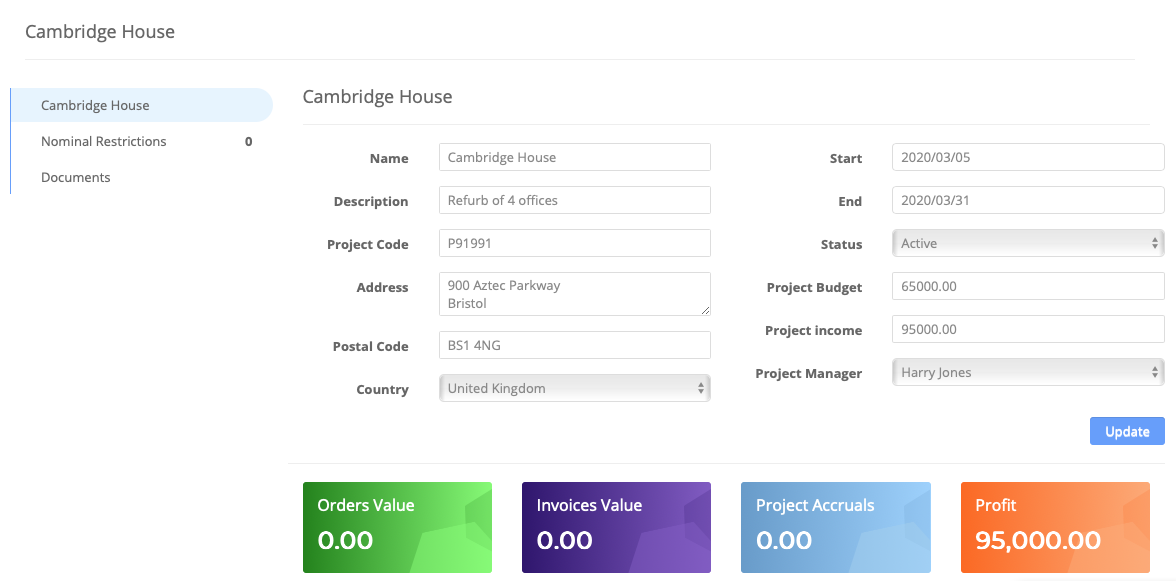Image resolution: width=1176 pixels, height=581 pixels.
Task: Click the Start date field
Action: pyautogui.click(x=1028, y=157)
